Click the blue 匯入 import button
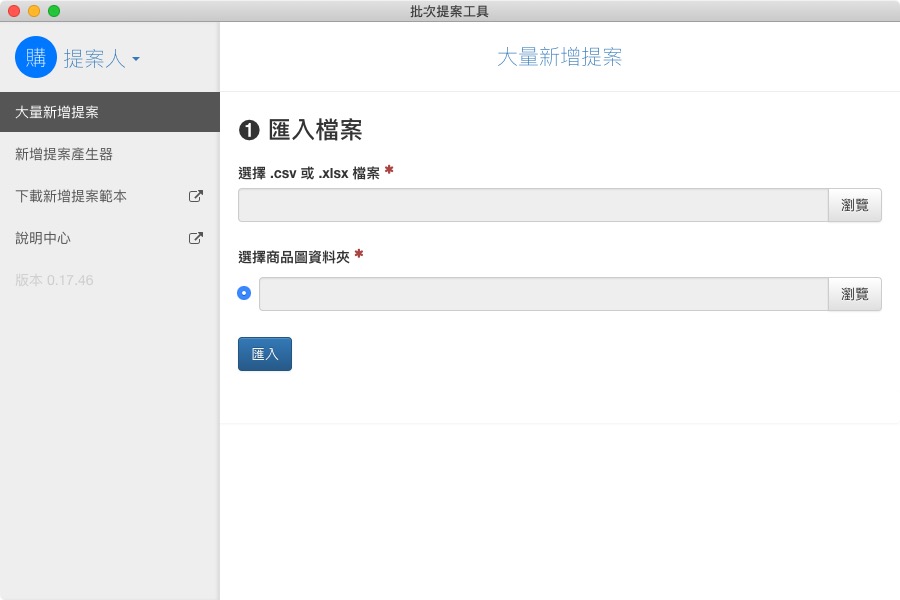Screen dimensions: 900x600 (x=265, y=354)
